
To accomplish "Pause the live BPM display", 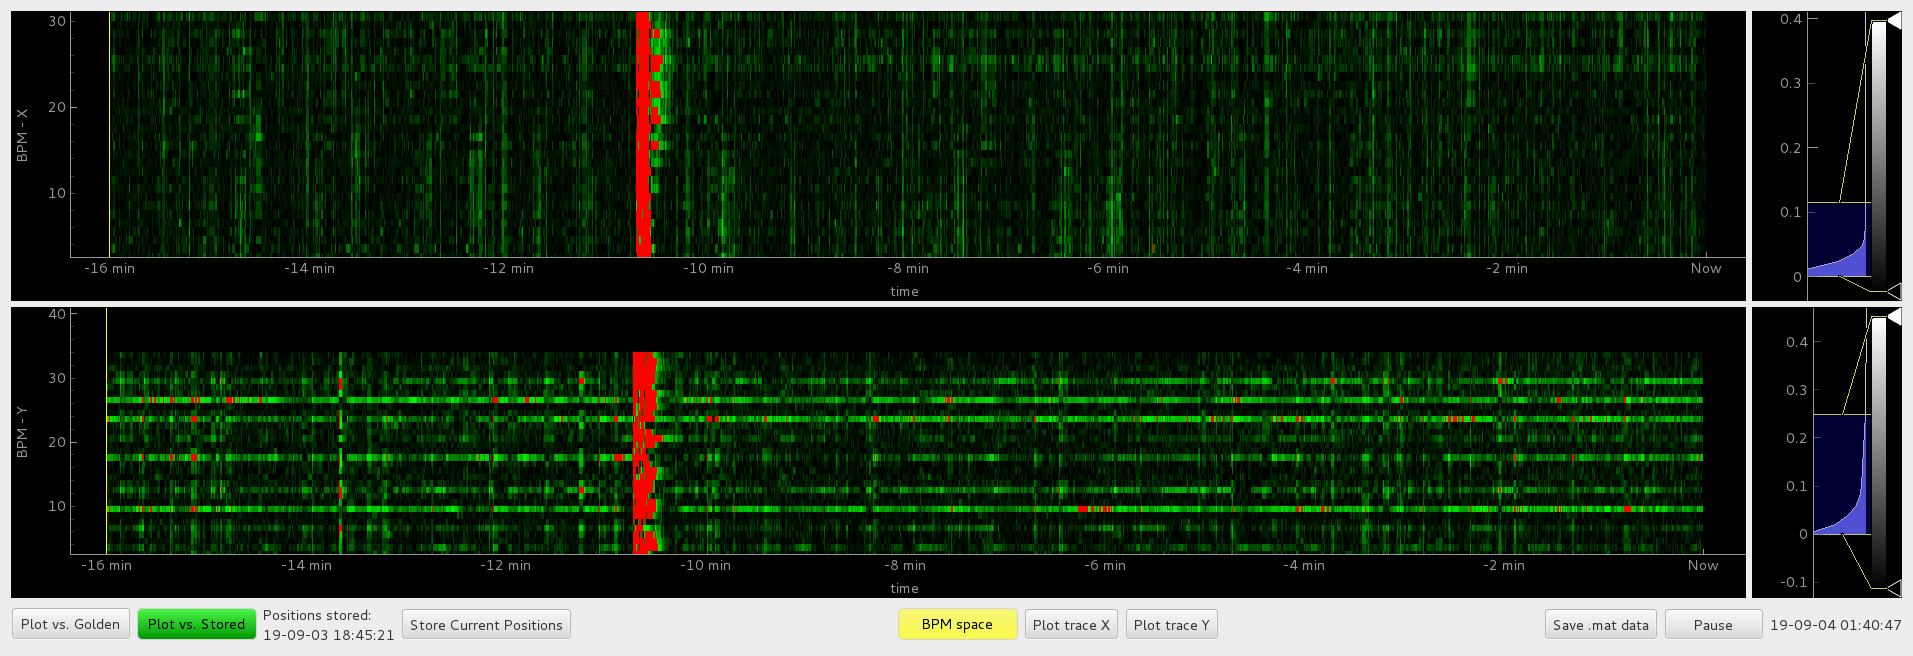I will [1713, 625].
